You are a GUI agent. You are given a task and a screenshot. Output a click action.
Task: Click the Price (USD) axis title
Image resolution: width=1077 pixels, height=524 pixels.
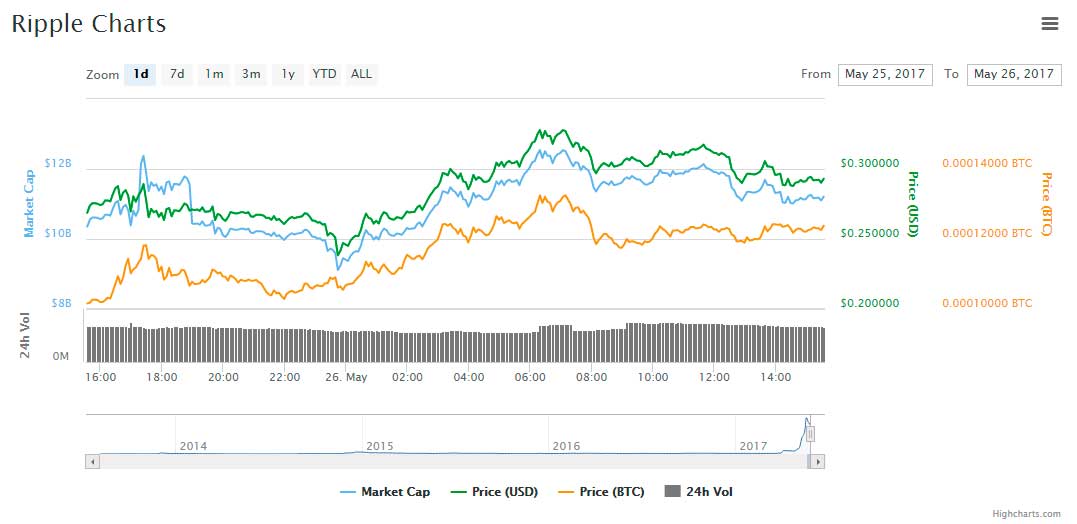[913, 204]
